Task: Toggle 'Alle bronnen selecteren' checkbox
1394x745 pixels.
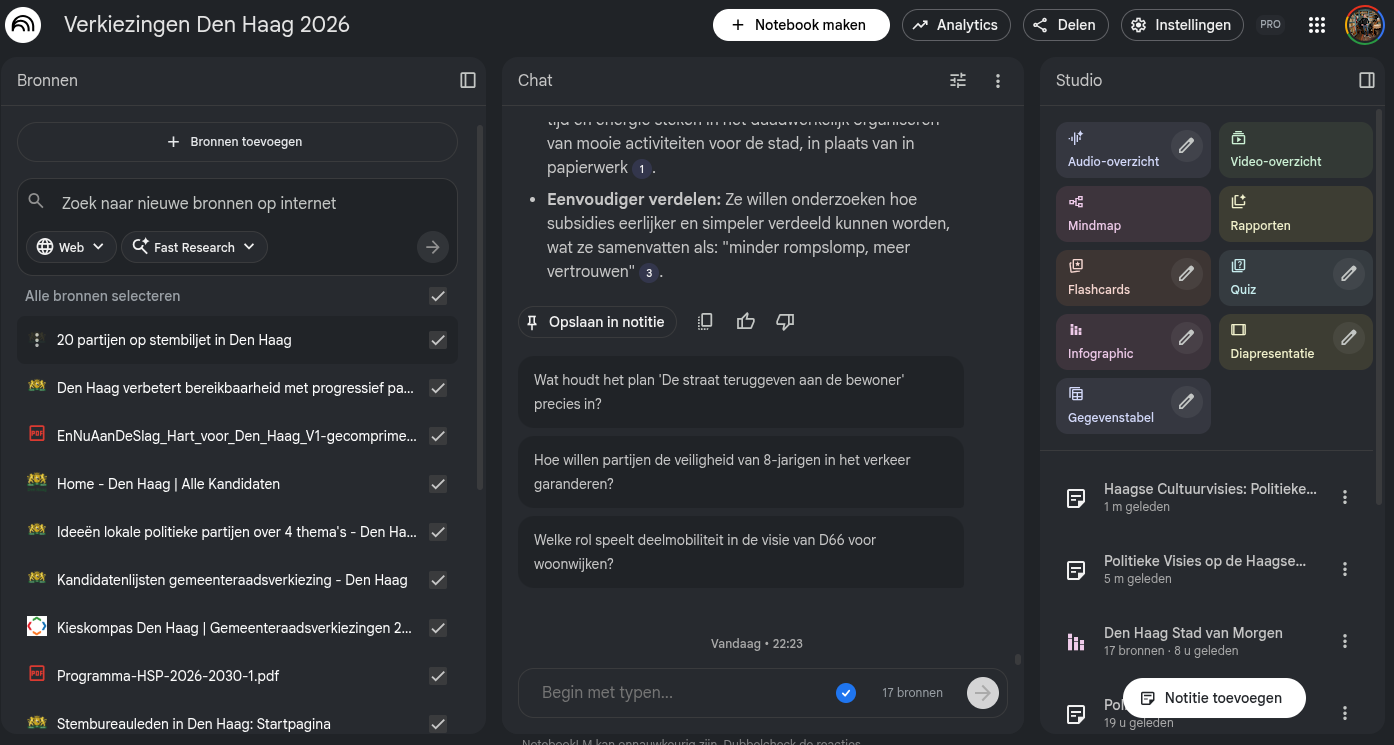Action: [437, 296]
